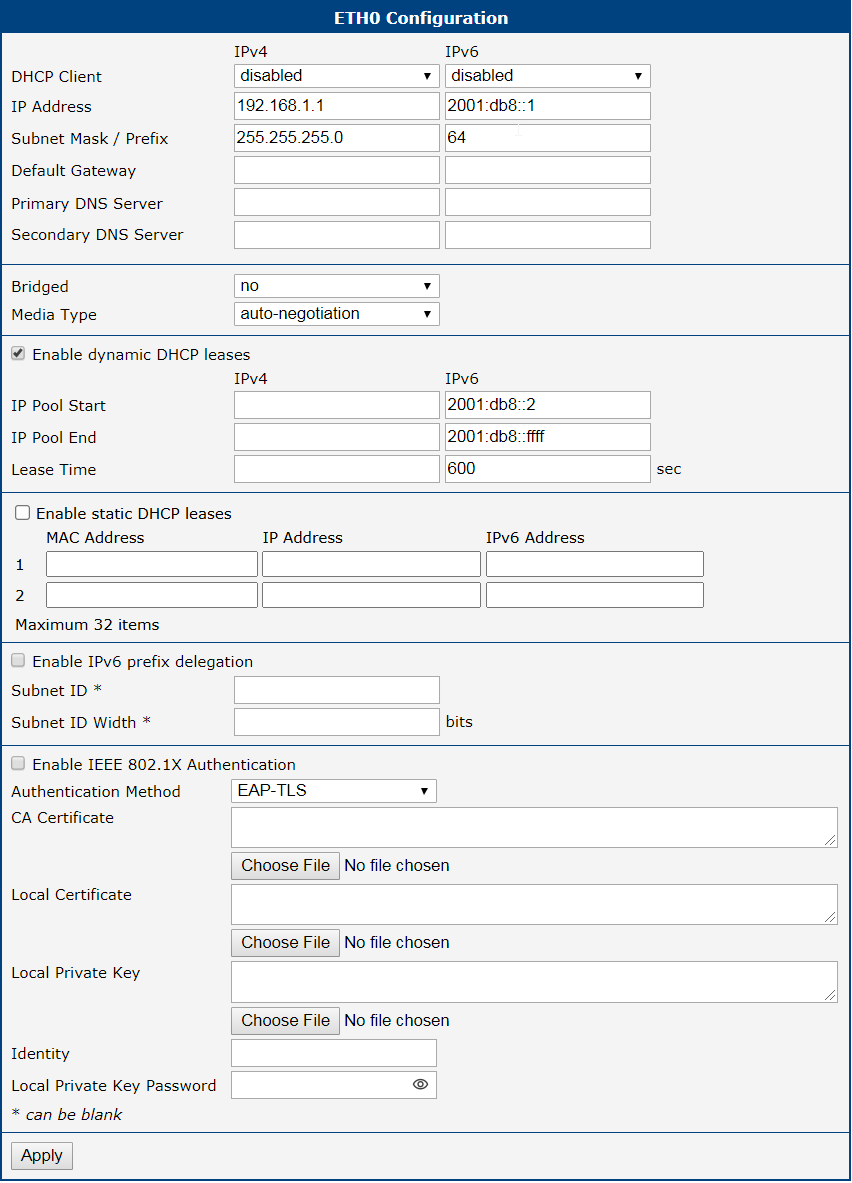
Task: Focus the Subnet ID field
Action: (x=337, y=690)
